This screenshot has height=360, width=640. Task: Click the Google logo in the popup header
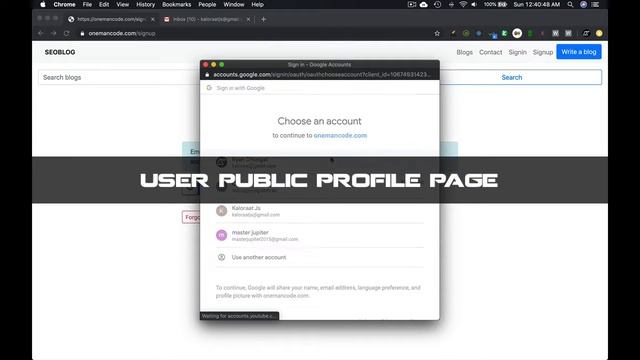pyautogui.click(x=209, y=88)
